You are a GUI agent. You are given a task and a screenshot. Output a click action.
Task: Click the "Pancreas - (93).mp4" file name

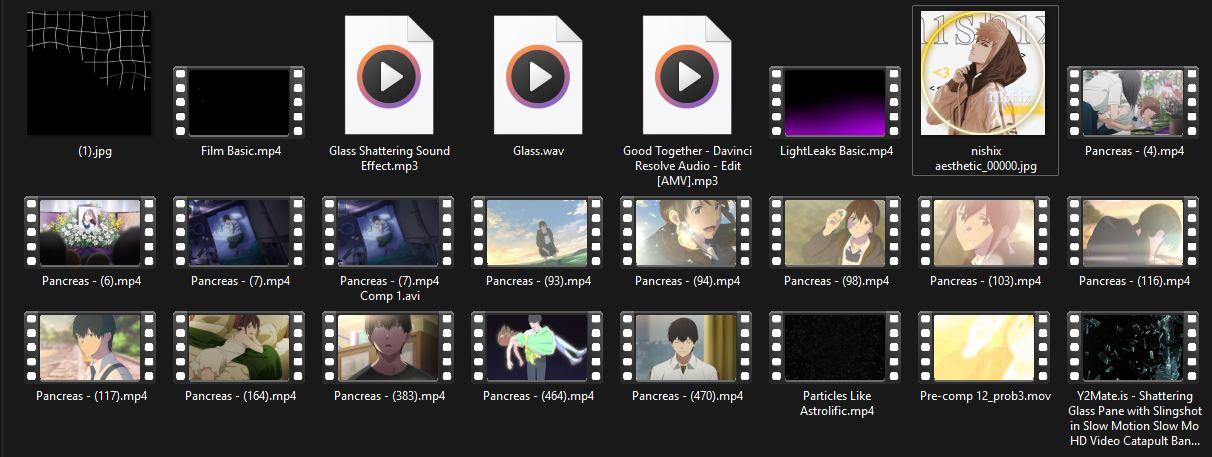(x=539, y=281)
